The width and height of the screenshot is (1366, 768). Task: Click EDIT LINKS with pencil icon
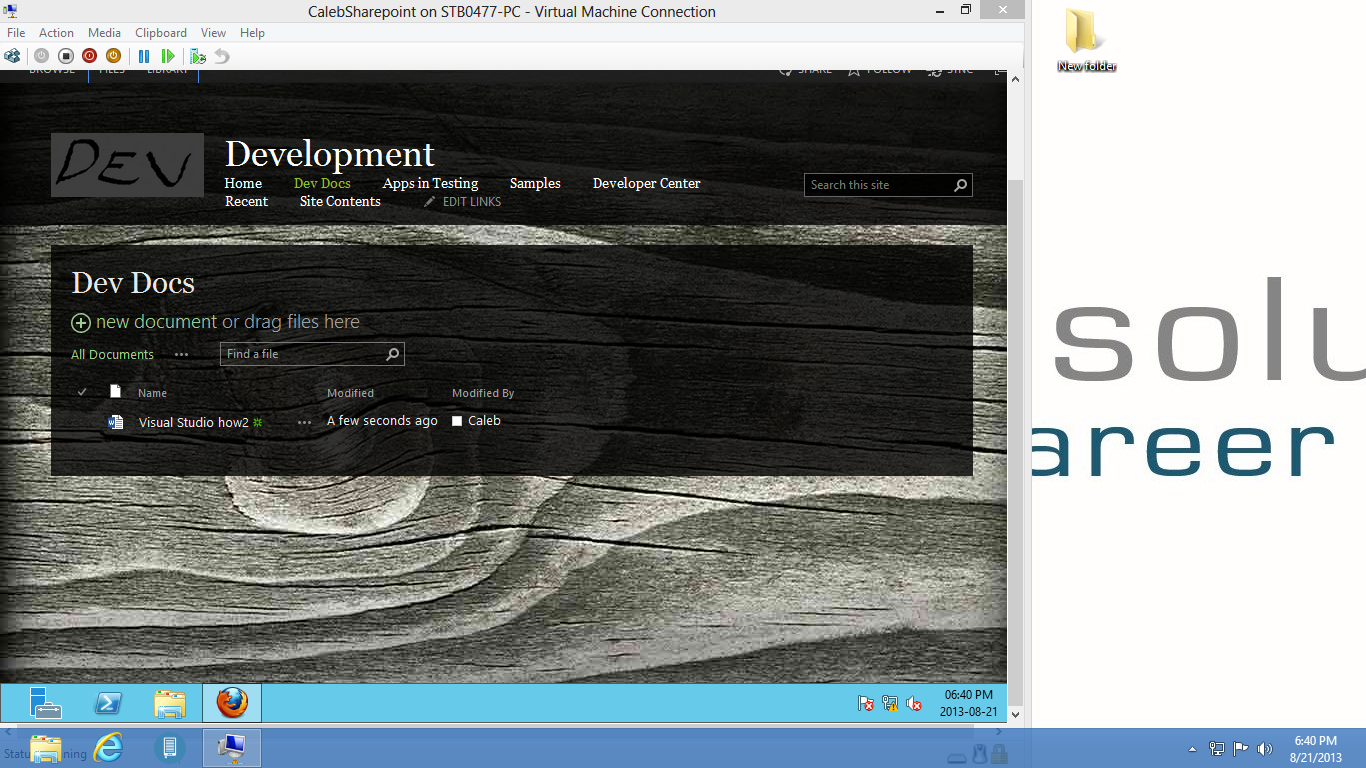pos(462,202)
